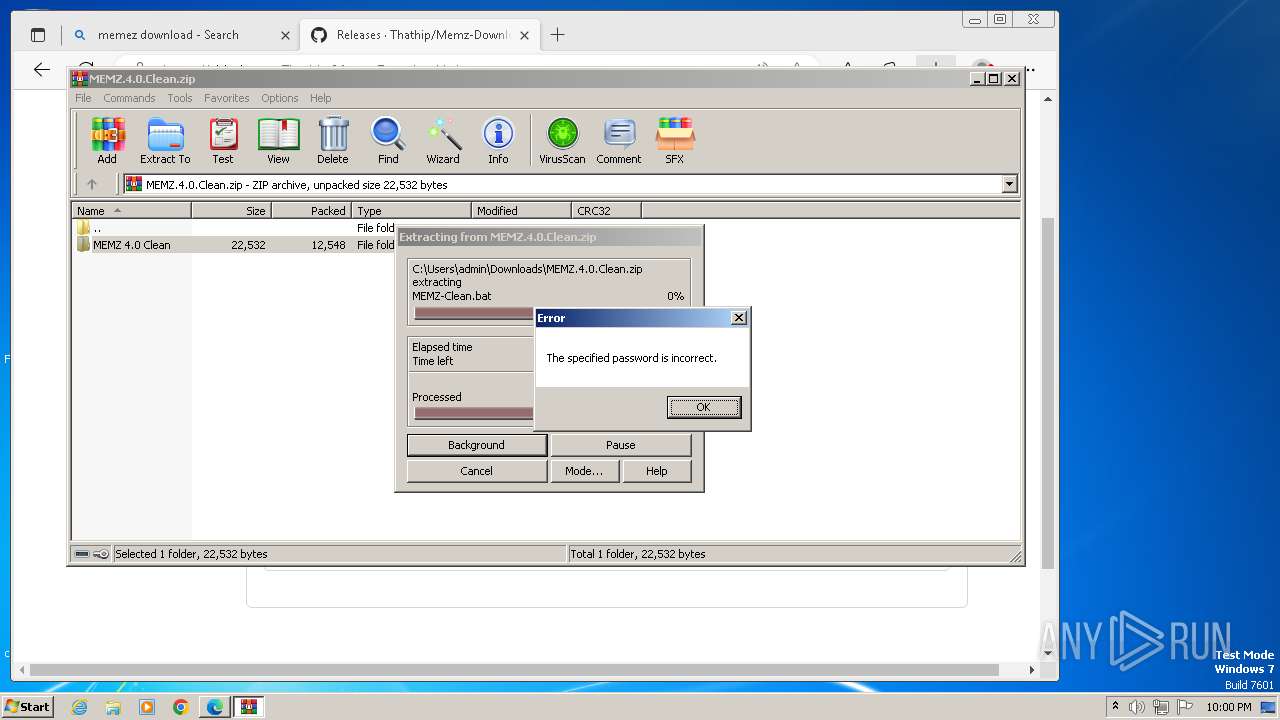This screenshot has width=1280, height=720.
Task: Click the drive icon in the status bar
Action: (x=82, y=554)
